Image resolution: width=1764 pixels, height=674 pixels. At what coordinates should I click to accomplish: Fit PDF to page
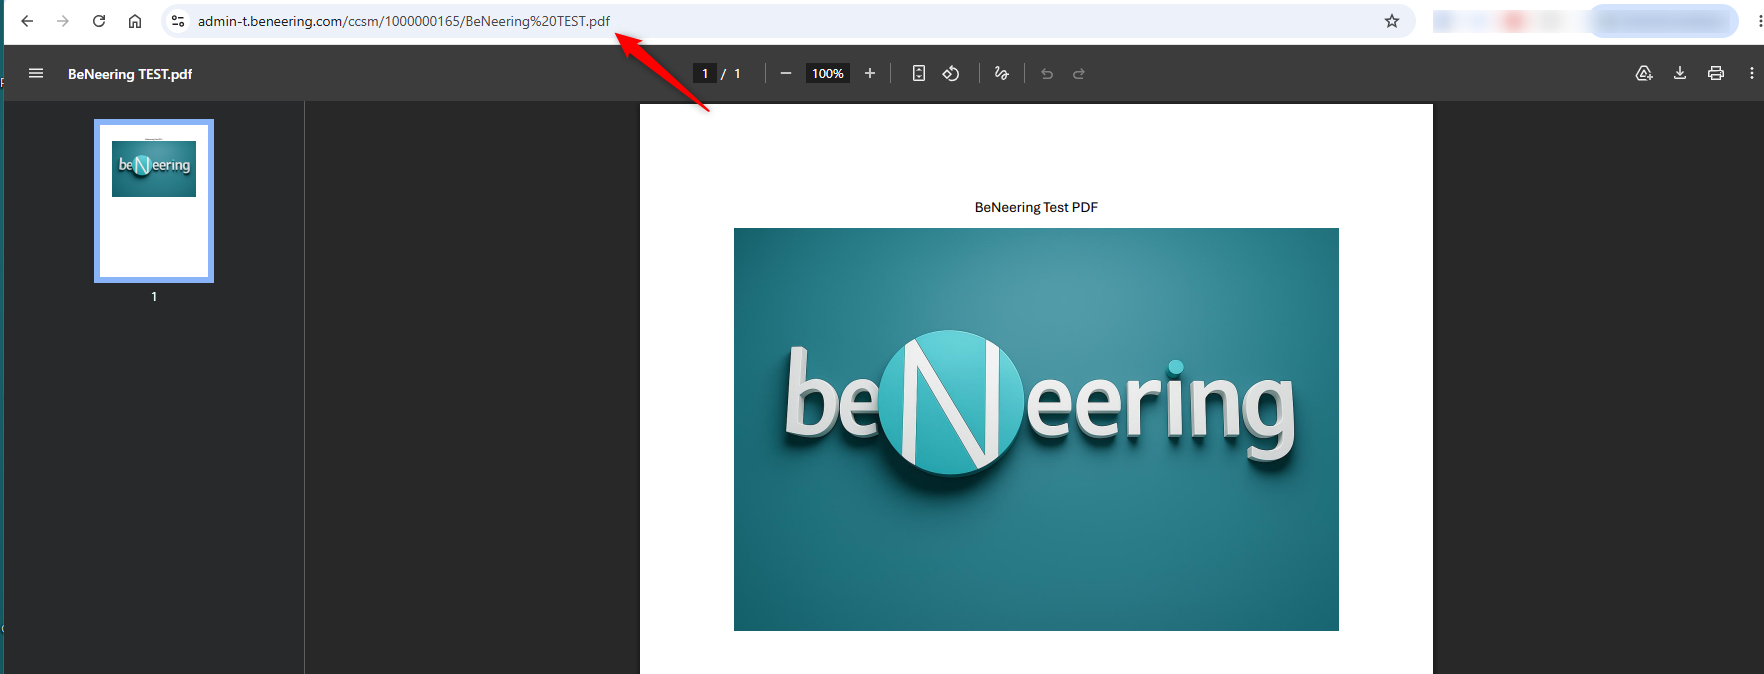(x=919, y=73)
